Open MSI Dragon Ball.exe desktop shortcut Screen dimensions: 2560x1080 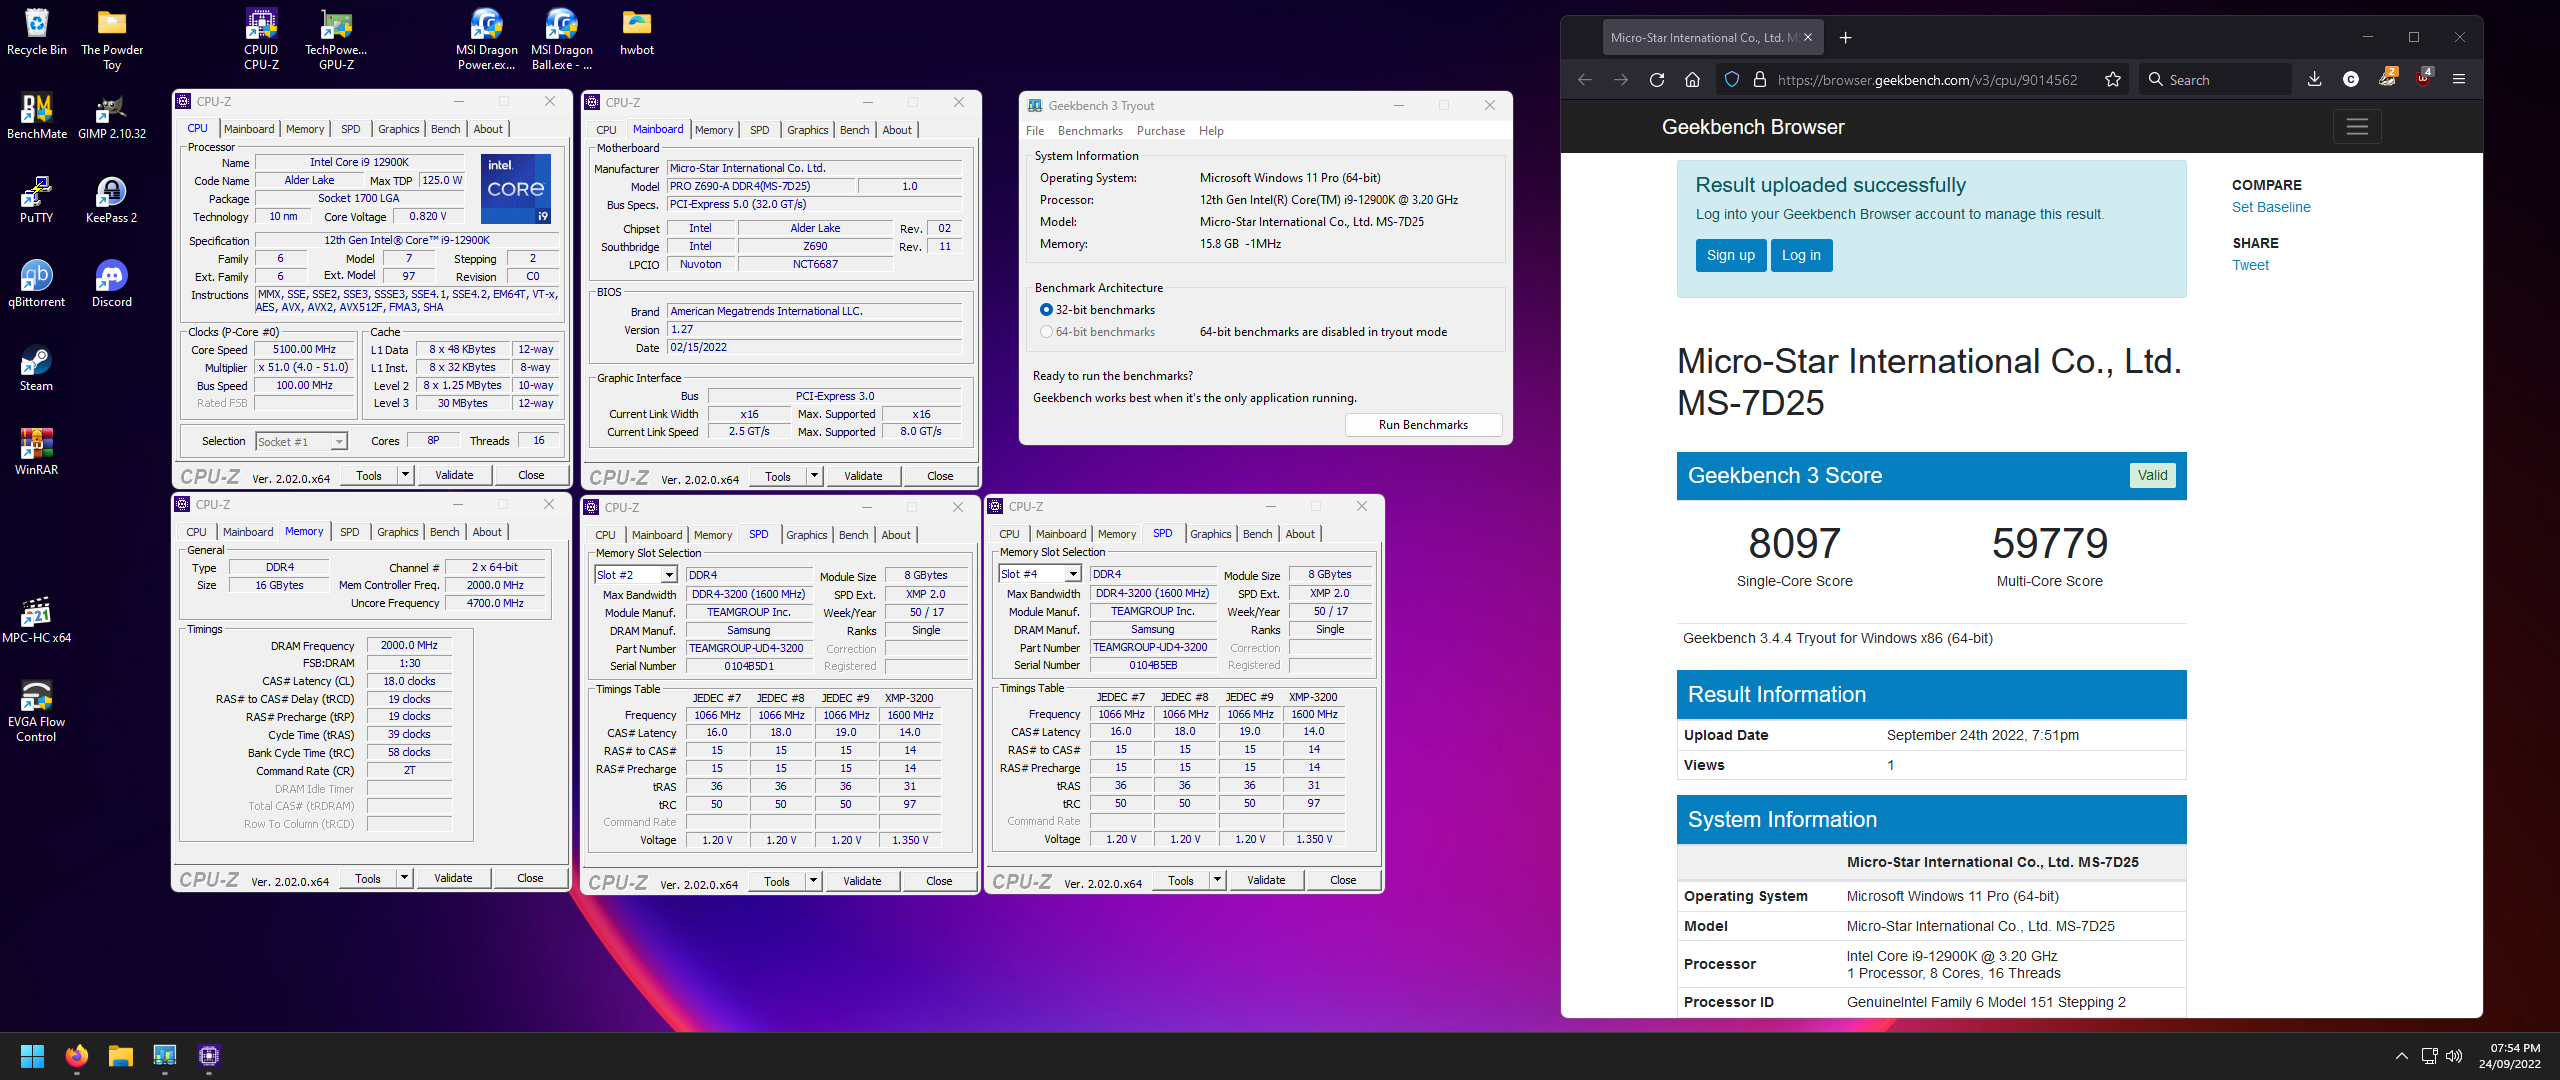(x=562, y=40)
